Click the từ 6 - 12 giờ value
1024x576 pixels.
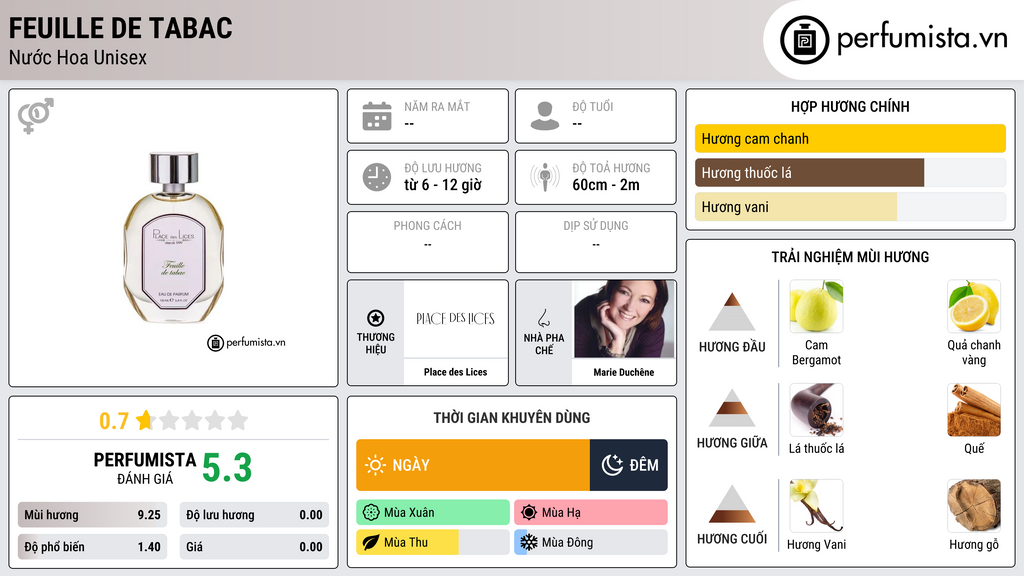point(443,185)
